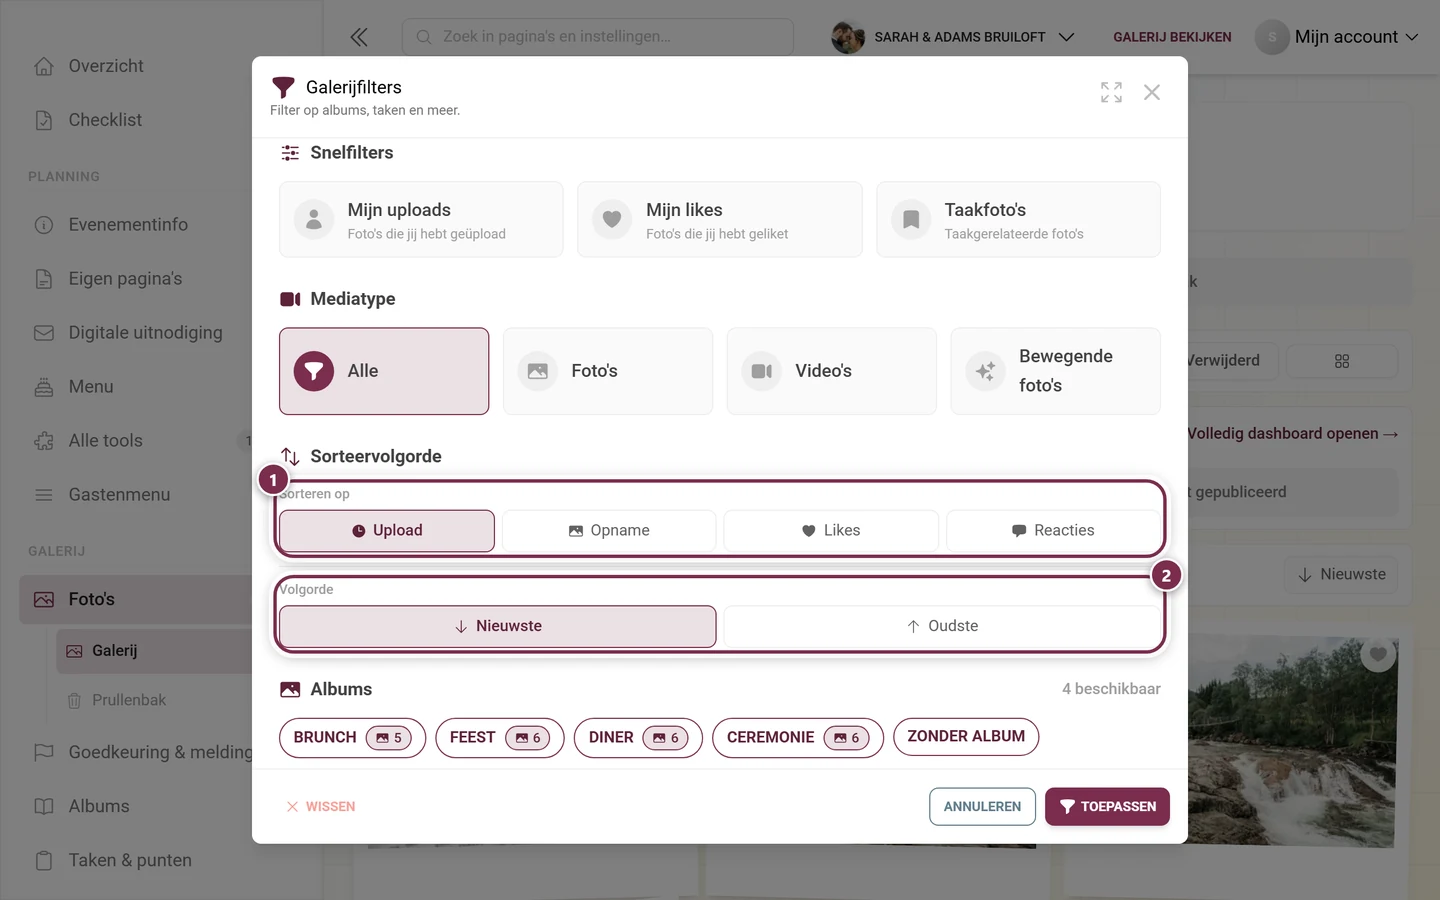Click the Digitale uitnodiging envelope icon
The width and height of the screenshot is (1440, 900).
coord(44,333)
